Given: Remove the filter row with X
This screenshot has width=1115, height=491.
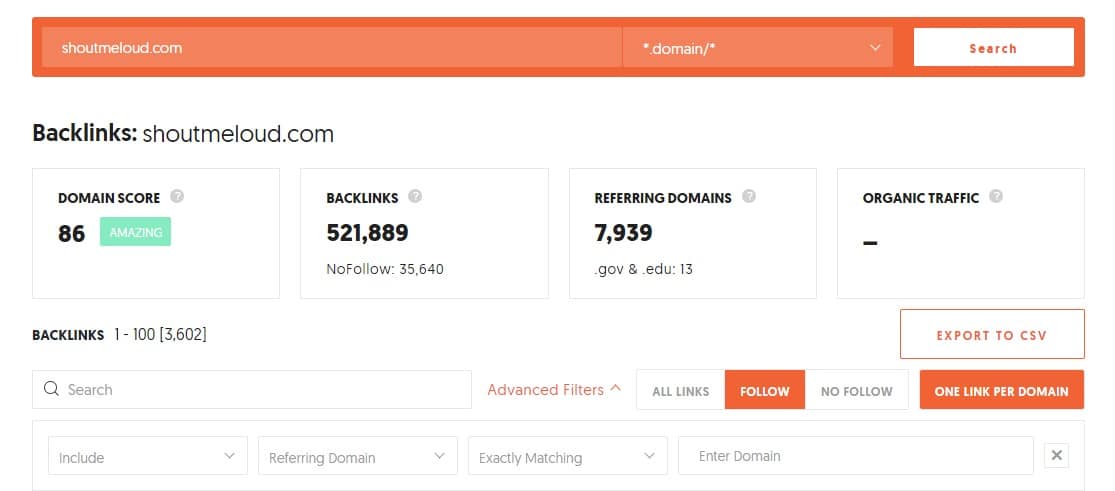Looking at the screenshot, I should 1057,455.
